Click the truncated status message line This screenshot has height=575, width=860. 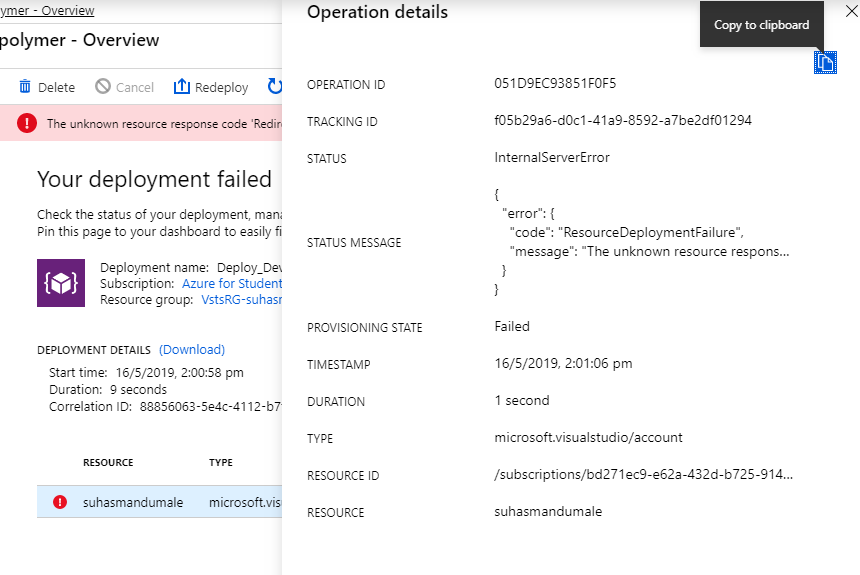pyautogui.click(x=649, y=252)
